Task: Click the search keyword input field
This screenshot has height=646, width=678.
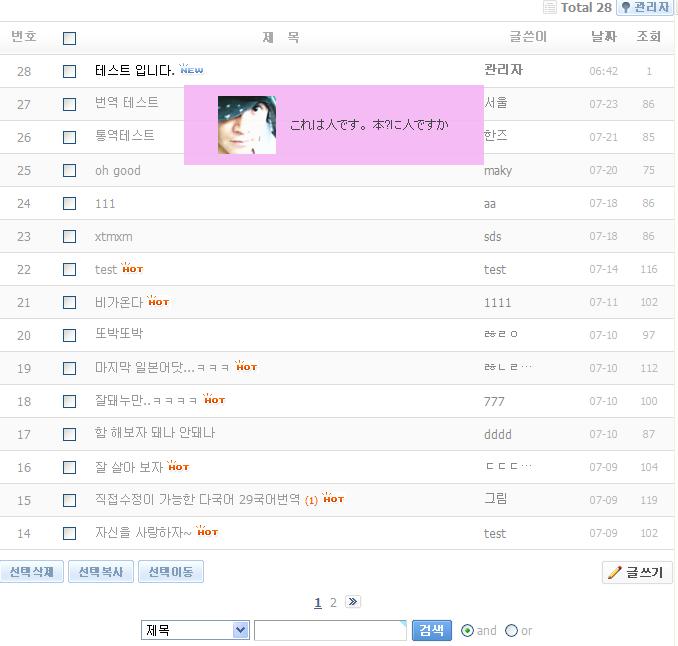Action: 330,630
